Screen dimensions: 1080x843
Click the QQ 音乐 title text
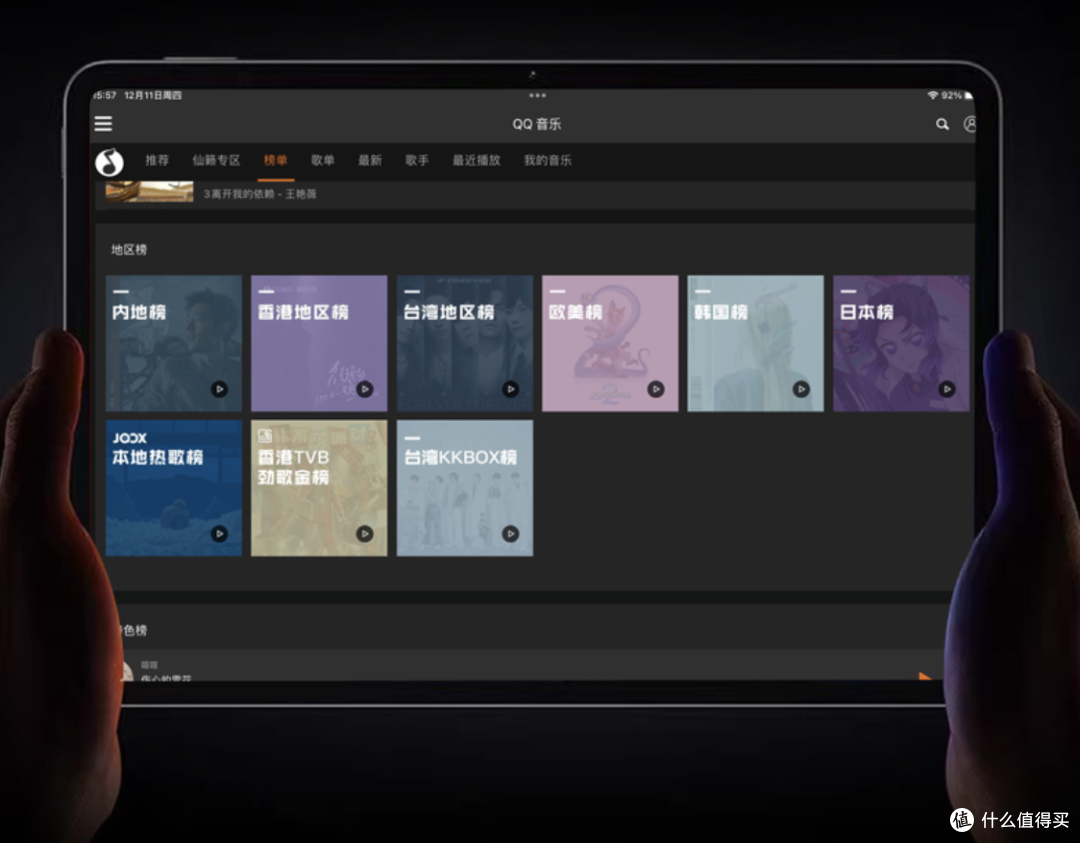(537, 124)
